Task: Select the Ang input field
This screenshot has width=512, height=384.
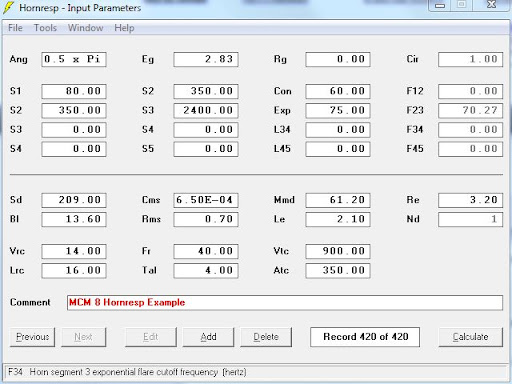Action: 74,59
